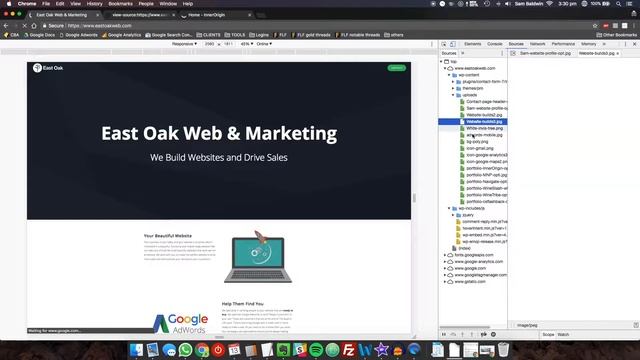Open Spotify from the Dock
The width and height of the screenshot is (640, 360).
click(316, 350)
